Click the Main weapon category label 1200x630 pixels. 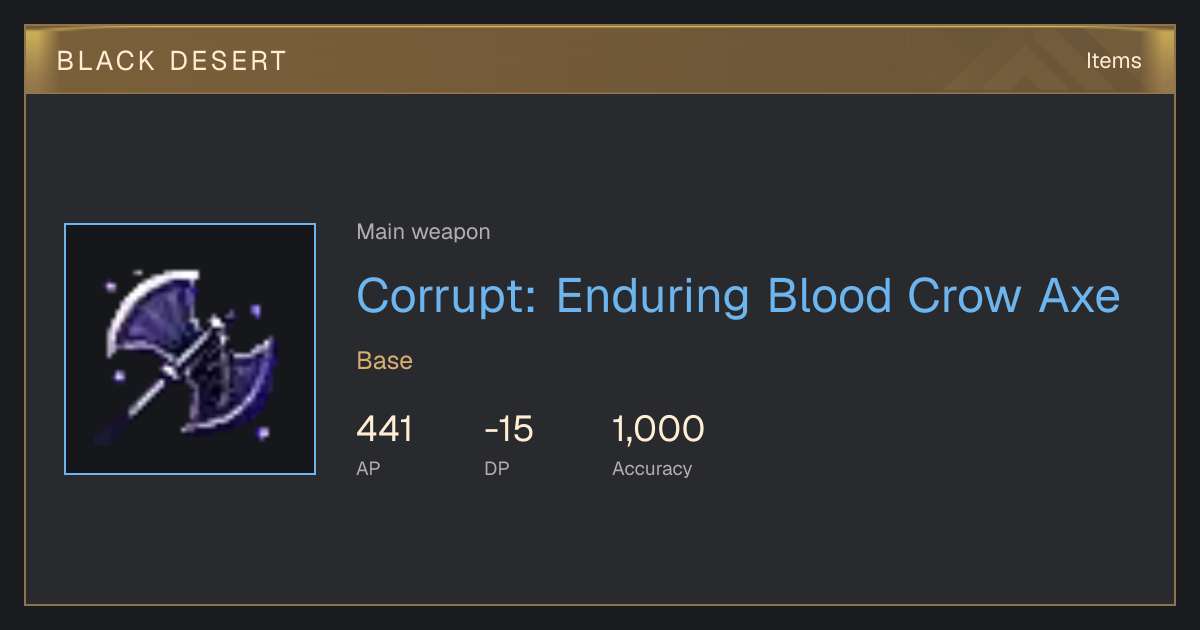pos(423,232)
